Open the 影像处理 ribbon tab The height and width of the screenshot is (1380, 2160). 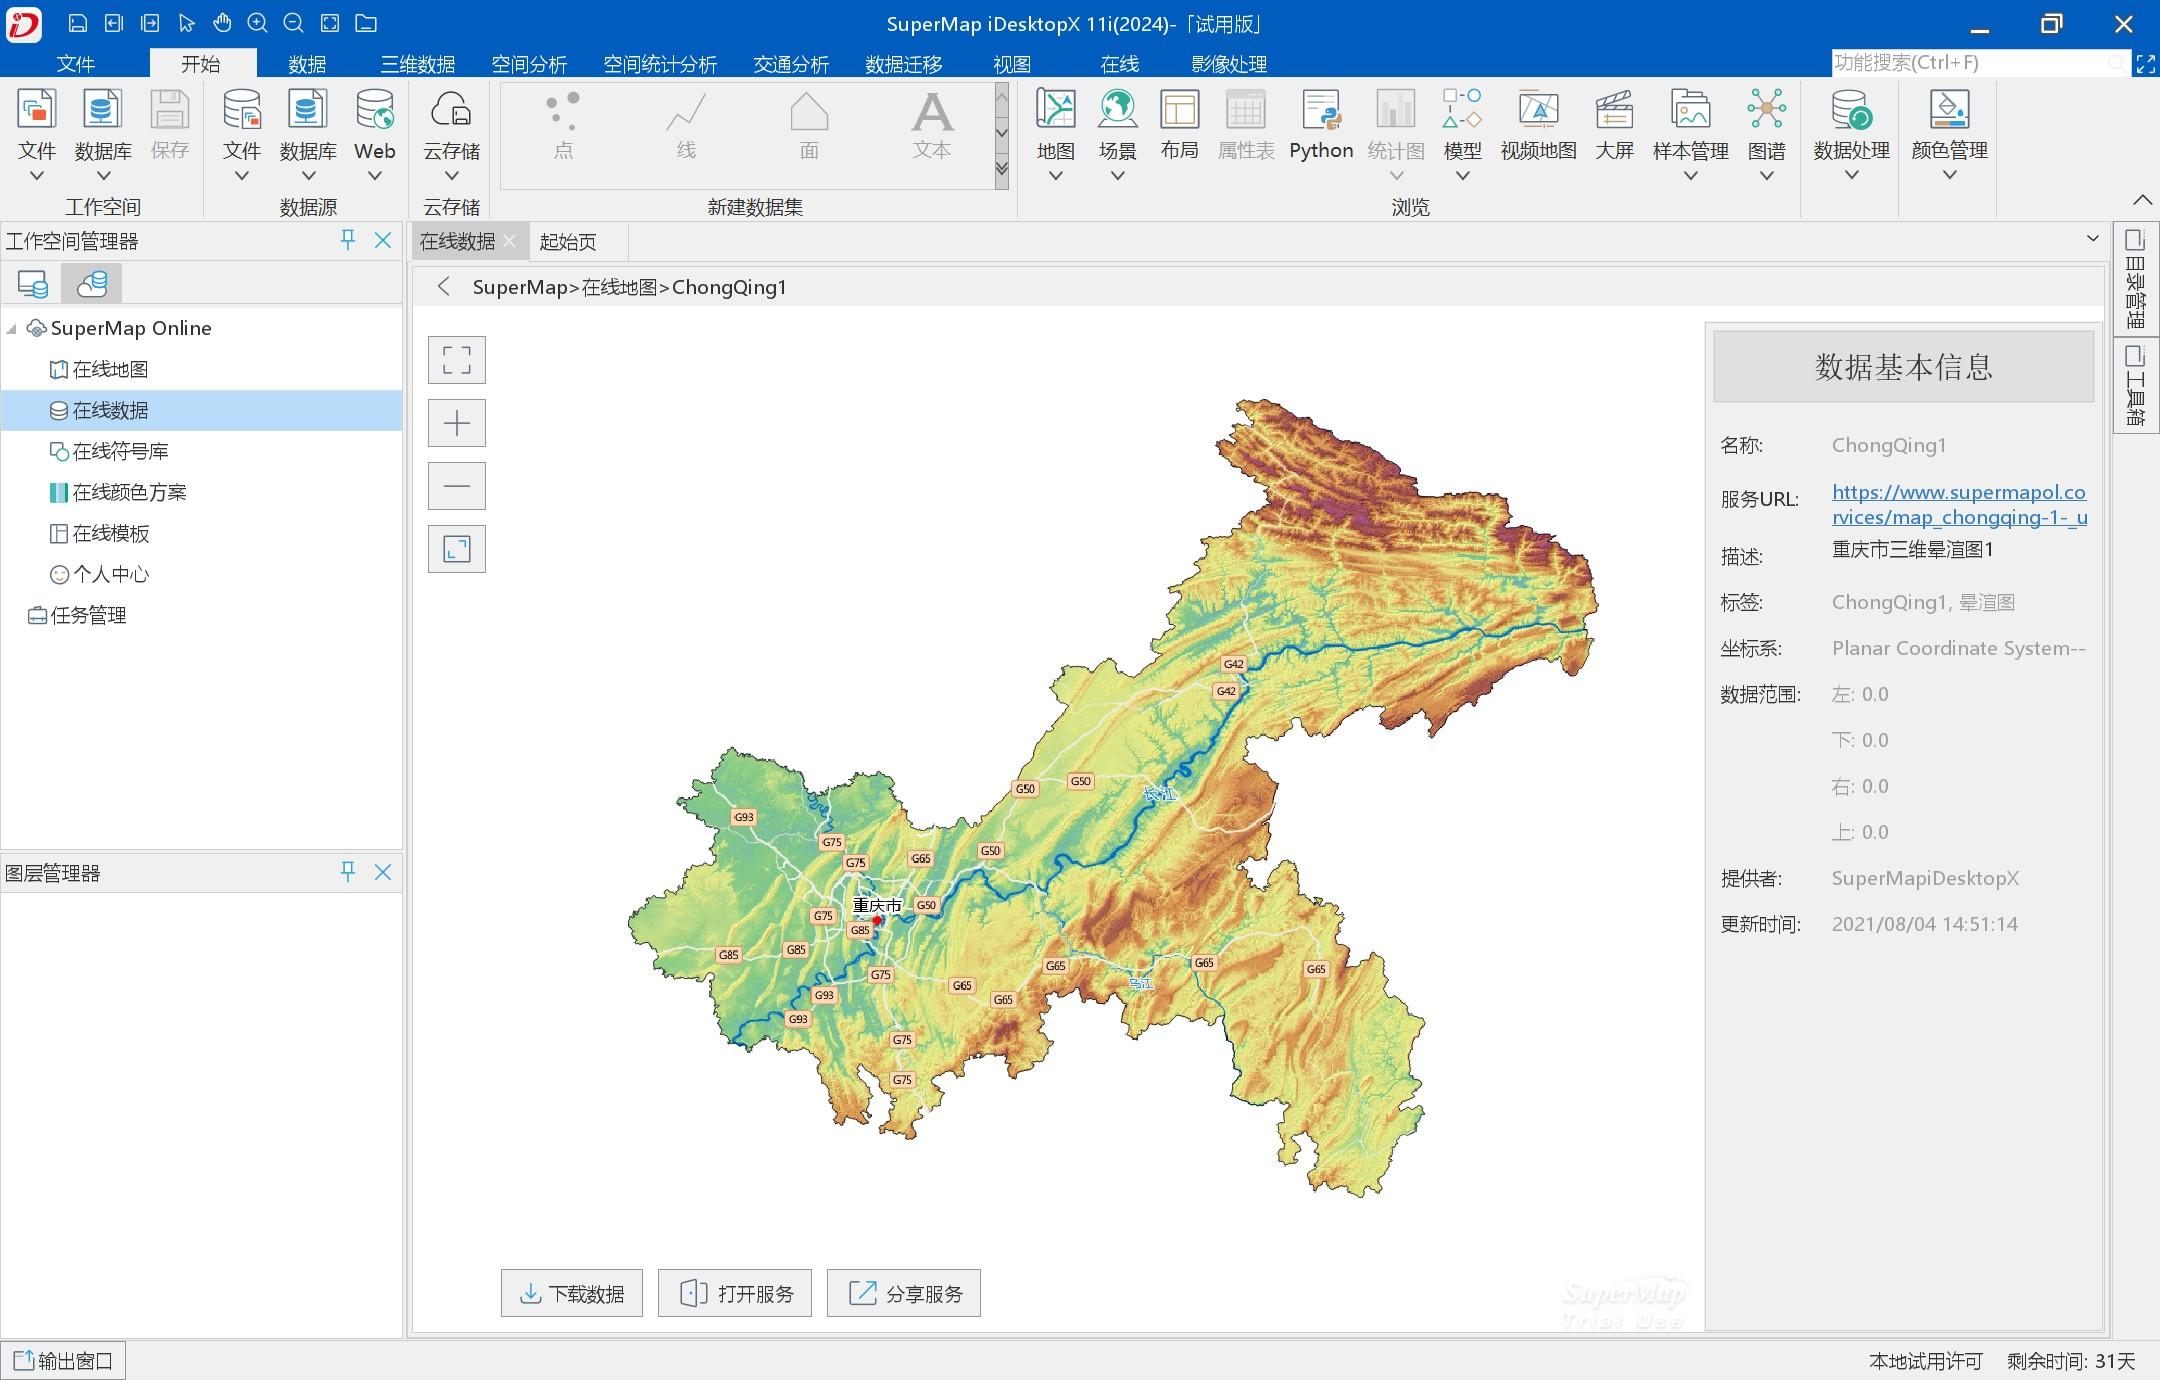1229,64
